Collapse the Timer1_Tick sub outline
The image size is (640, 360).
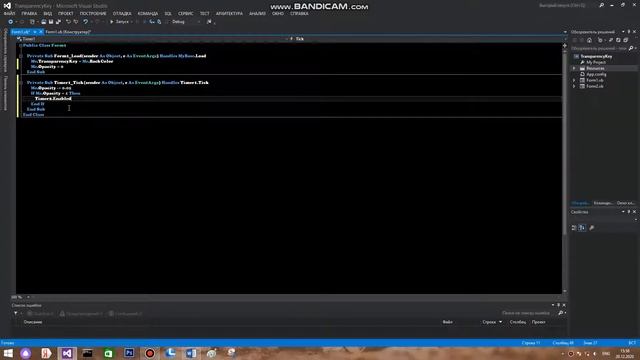click(20, 82)
